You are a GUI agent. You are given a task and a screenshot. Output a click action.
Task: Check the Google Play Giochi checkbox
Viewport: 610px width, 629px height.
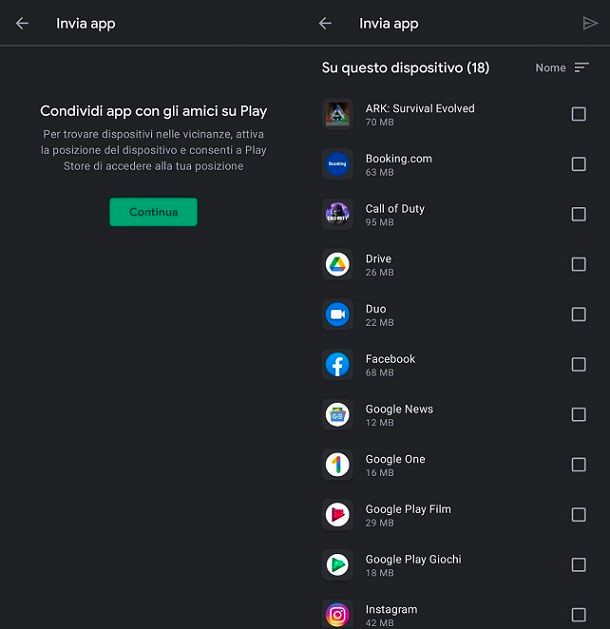pyautogui.click(x=578, y=565)
